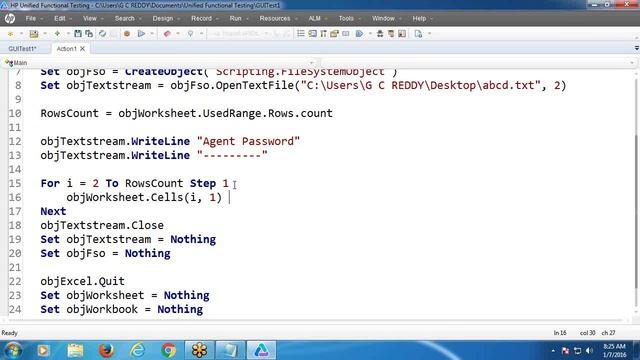Click the list lines toolbar icon
This screenshot has height=360, width=640.
click(301, 34)
